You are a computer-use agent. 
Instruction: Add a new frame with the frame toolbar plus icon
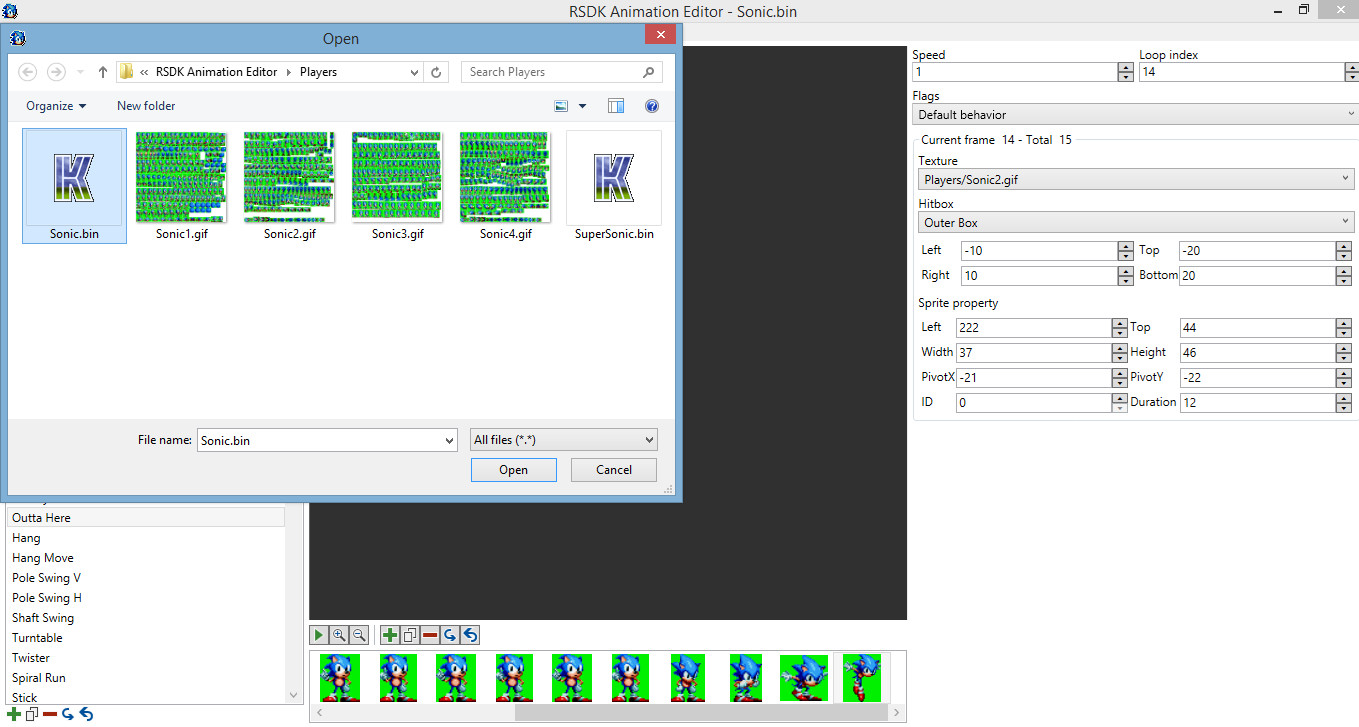click(x=390, y=635)
